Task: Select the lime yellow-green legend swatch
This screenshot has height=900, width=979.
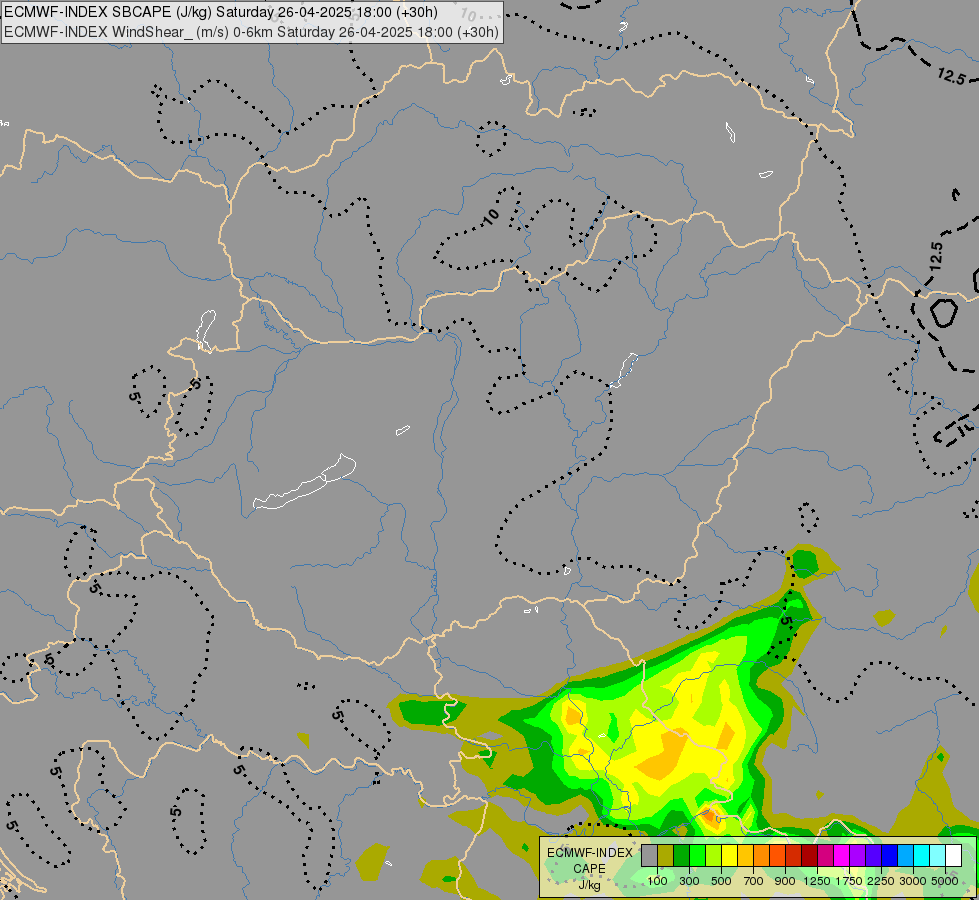Action: [714, 855]
